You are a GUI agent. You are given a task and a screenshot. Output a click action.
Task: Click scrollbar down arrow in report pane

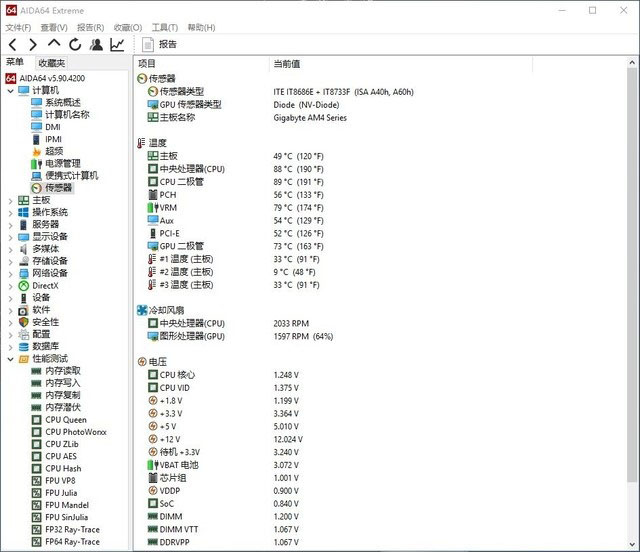click(632, 545)
